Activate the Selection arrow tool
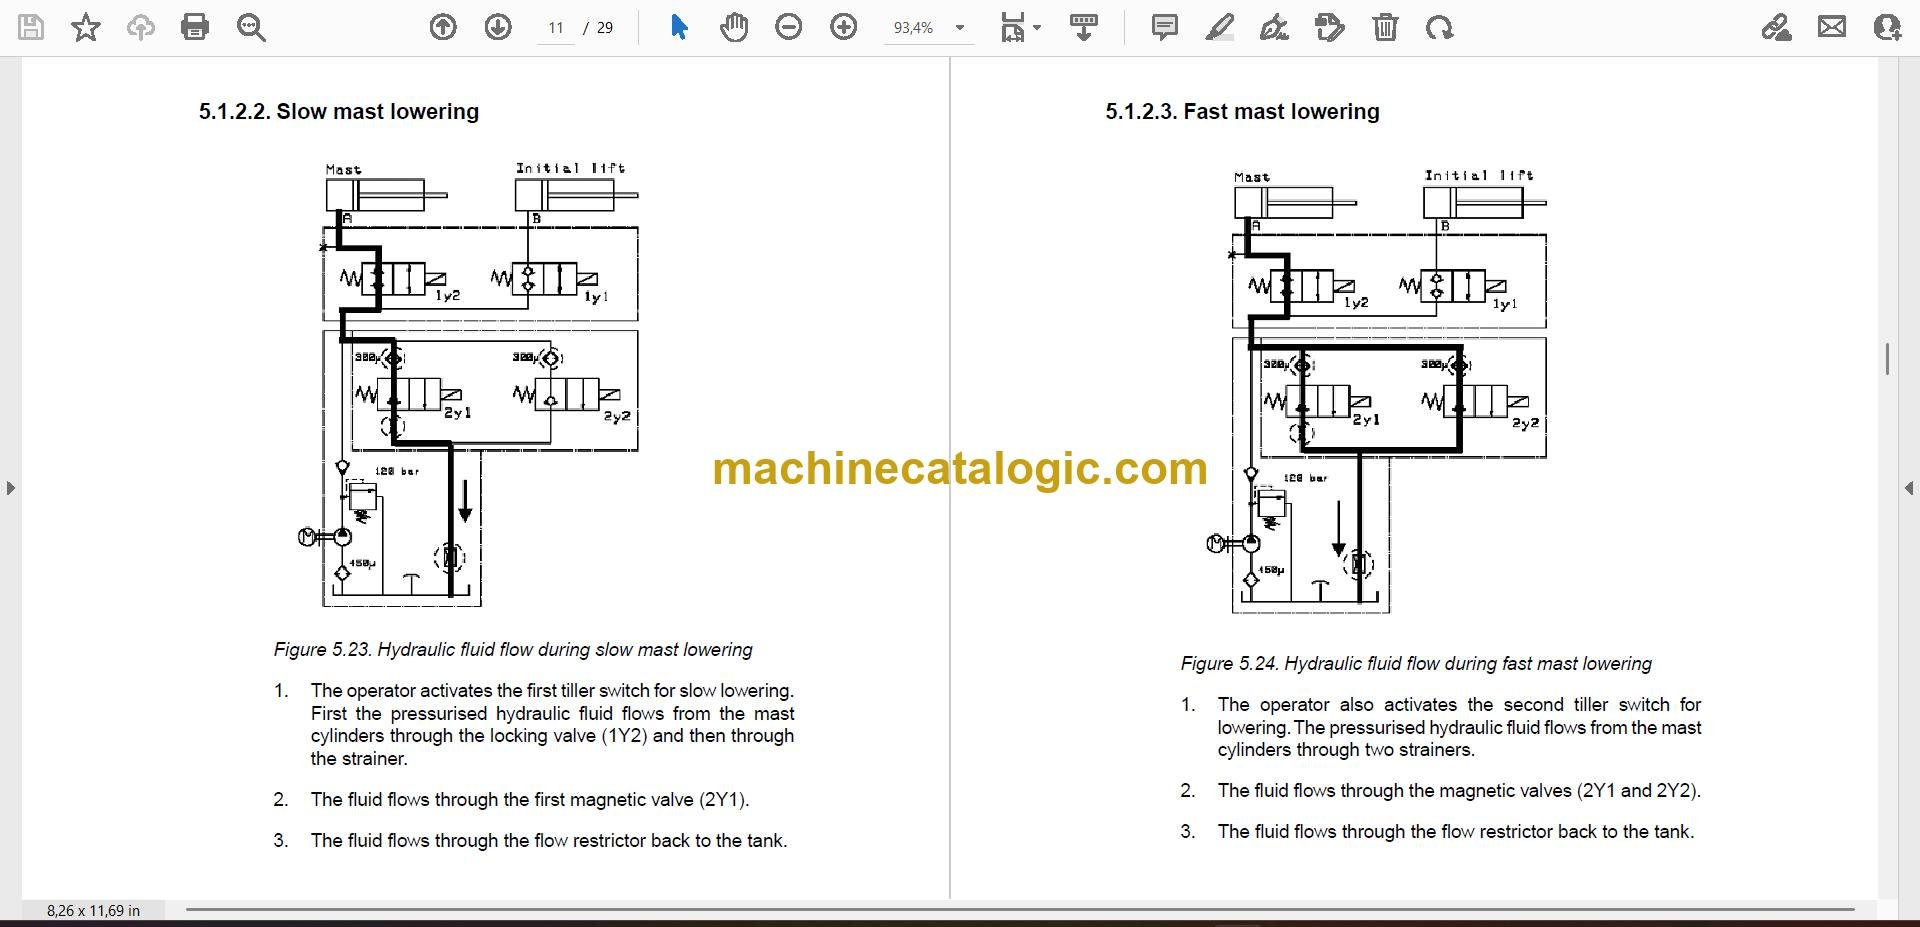 (679, 27)
